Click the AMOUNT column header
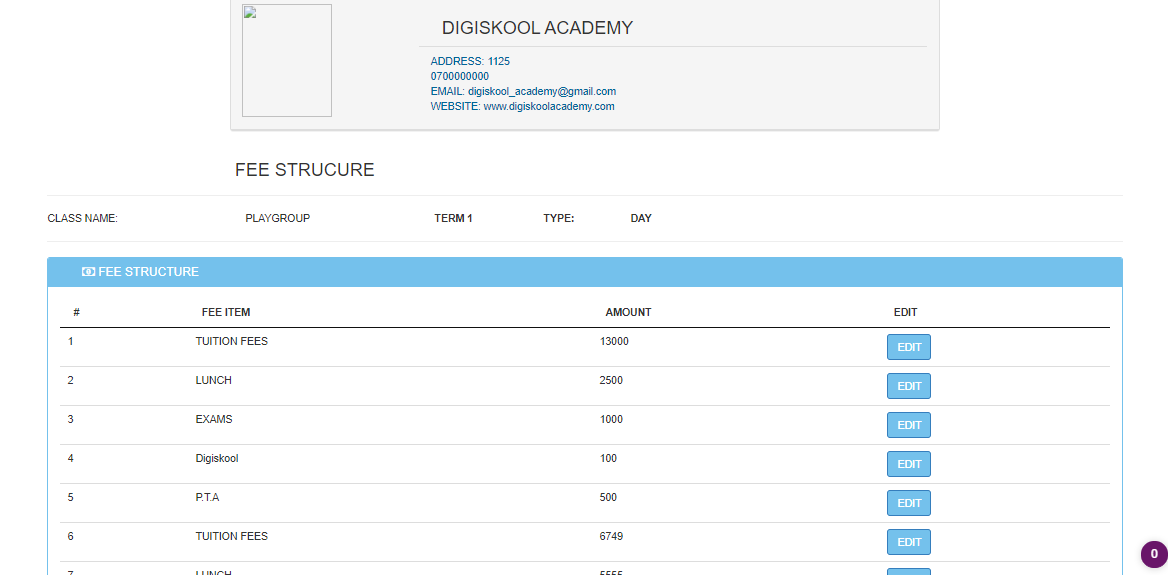This screenshot has width=1168, height=575. click(628, 312)
